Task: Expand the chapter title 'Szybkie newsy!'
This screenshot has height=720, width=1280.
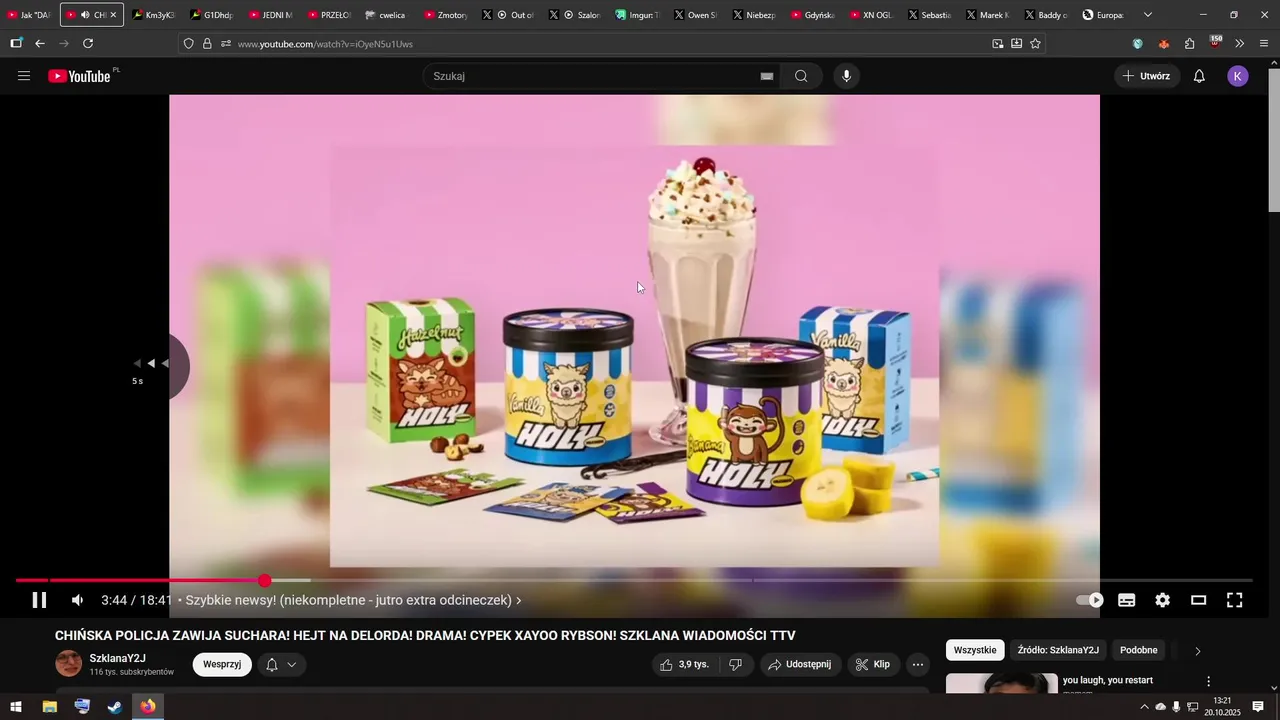Action: (x=353, y=600)
